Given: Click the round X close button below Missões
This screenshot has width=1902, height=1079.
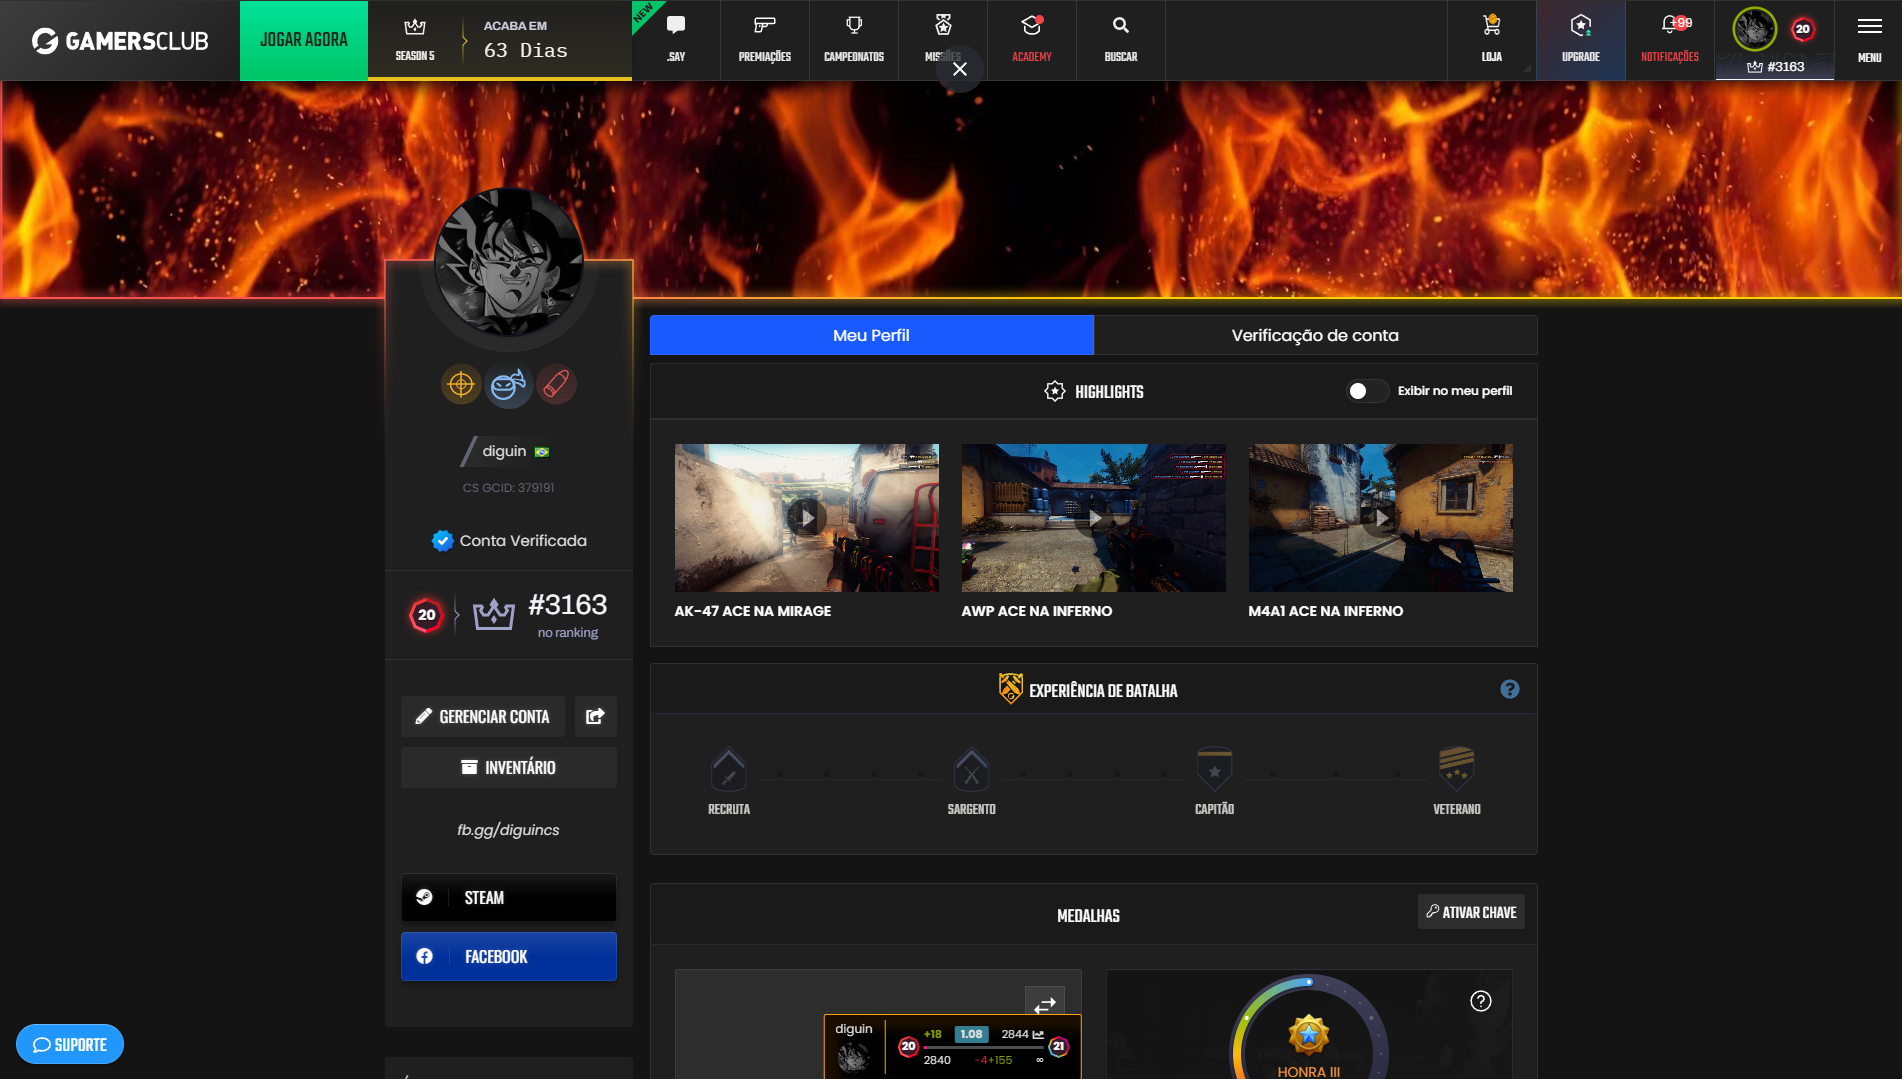Looking at the screenshot, I should pyautogui.click(x=960, y=69).
